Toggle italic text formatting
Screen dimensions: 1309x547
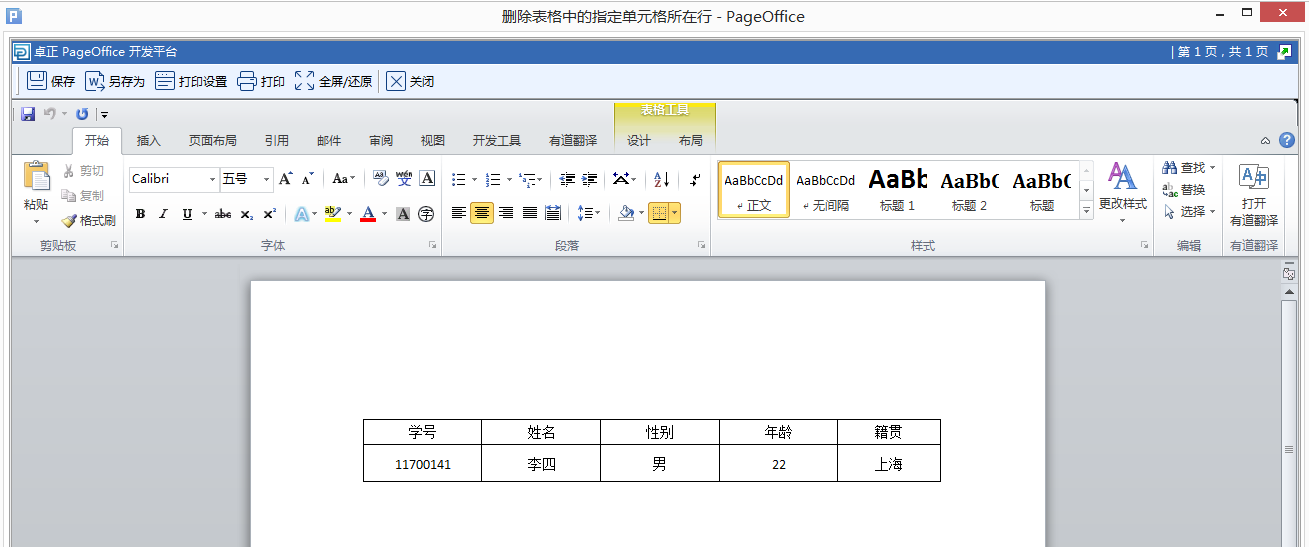click(x=163, y=214)
